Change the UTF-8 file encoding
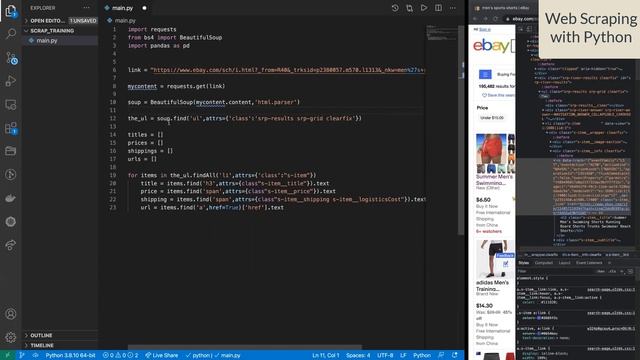The width and height of the screenshot is (640, 360). pyautogui.click(x=385, y=355)
